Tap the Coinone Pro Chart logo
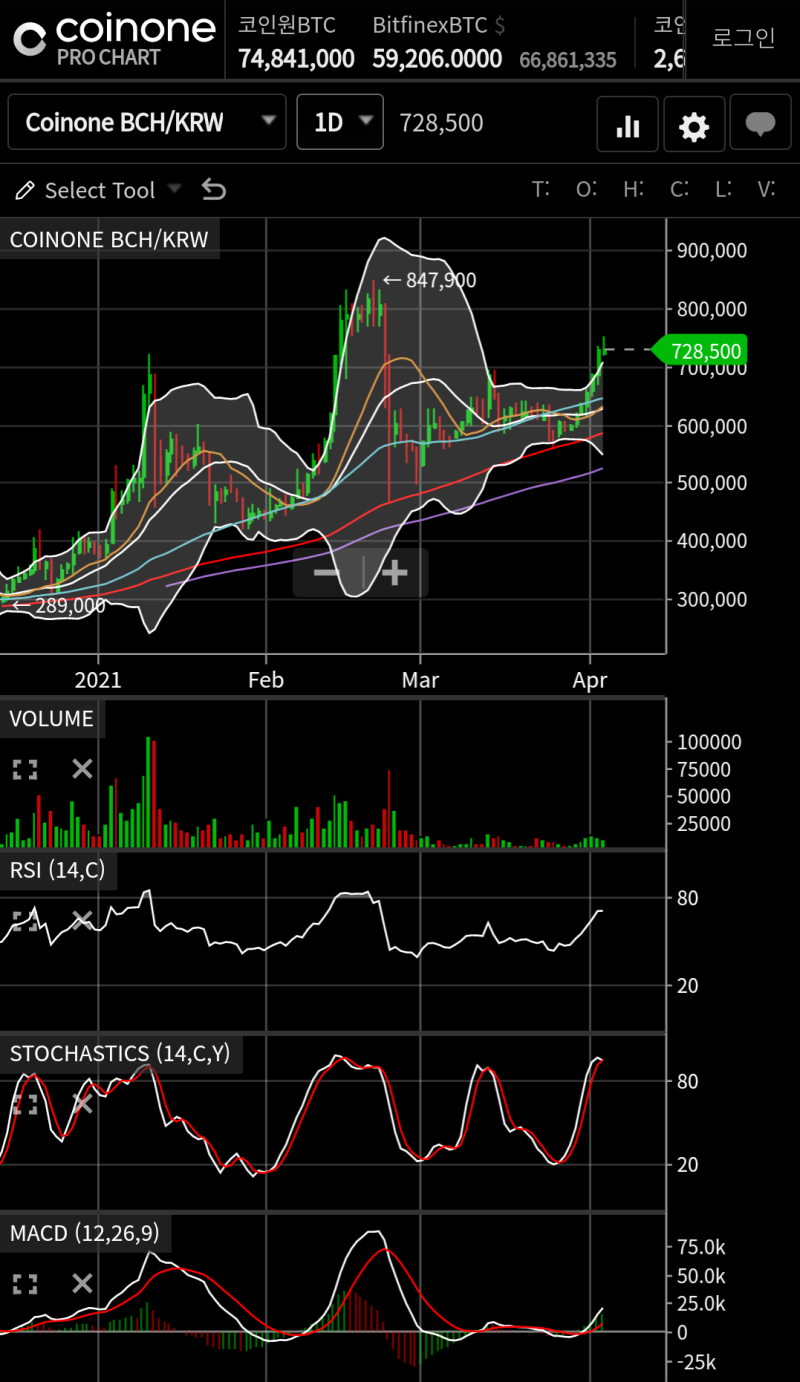Viewport: 800px width, 1382px height. tap(113, 40)
